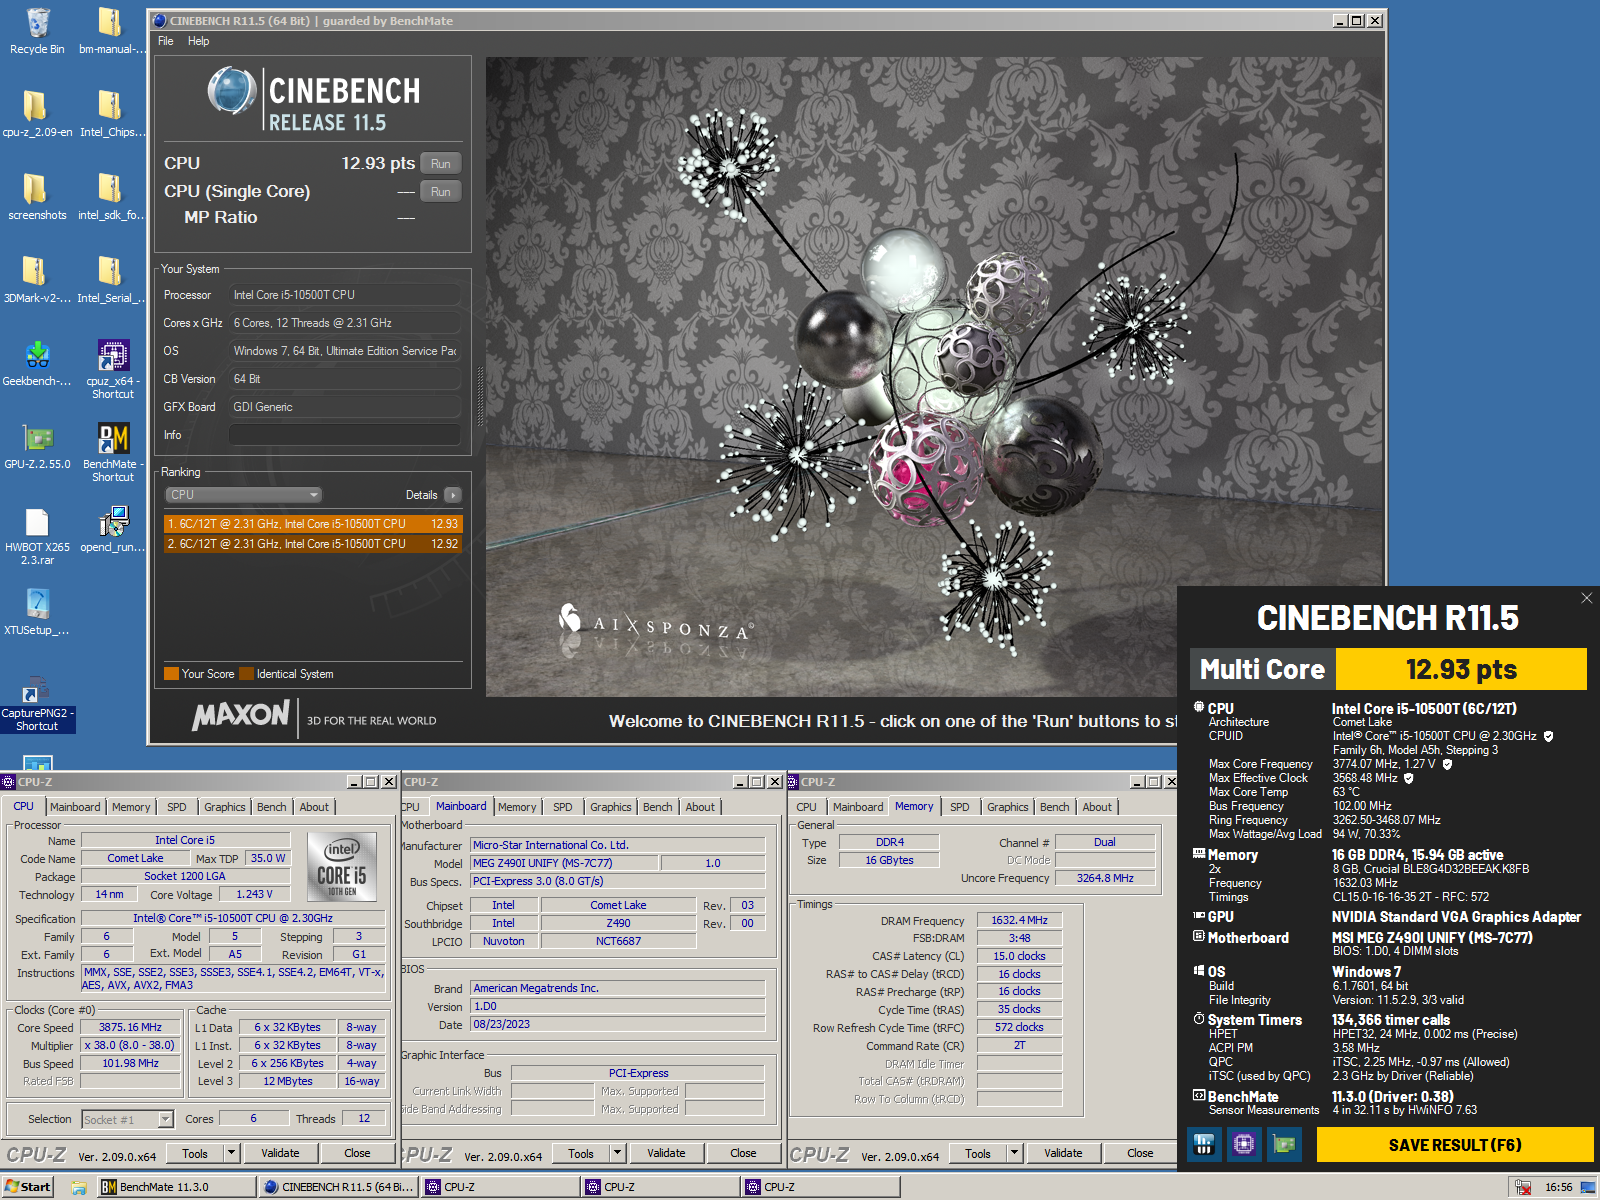Open the screenshots folder on desktop
The height and width of the screenshot is (1200, 1600).
(x=37, y=198)
